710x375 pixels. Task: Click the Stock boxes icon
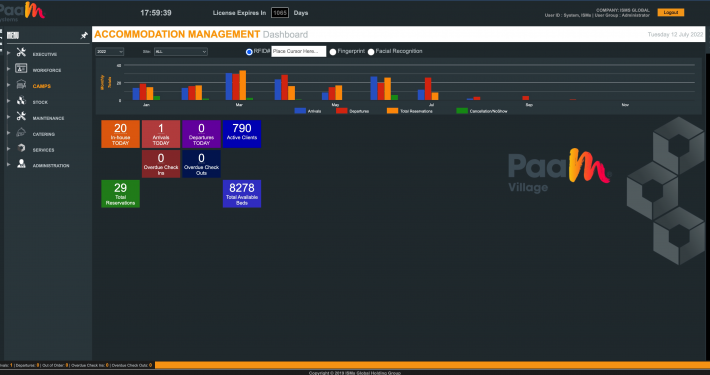point(21,101)
